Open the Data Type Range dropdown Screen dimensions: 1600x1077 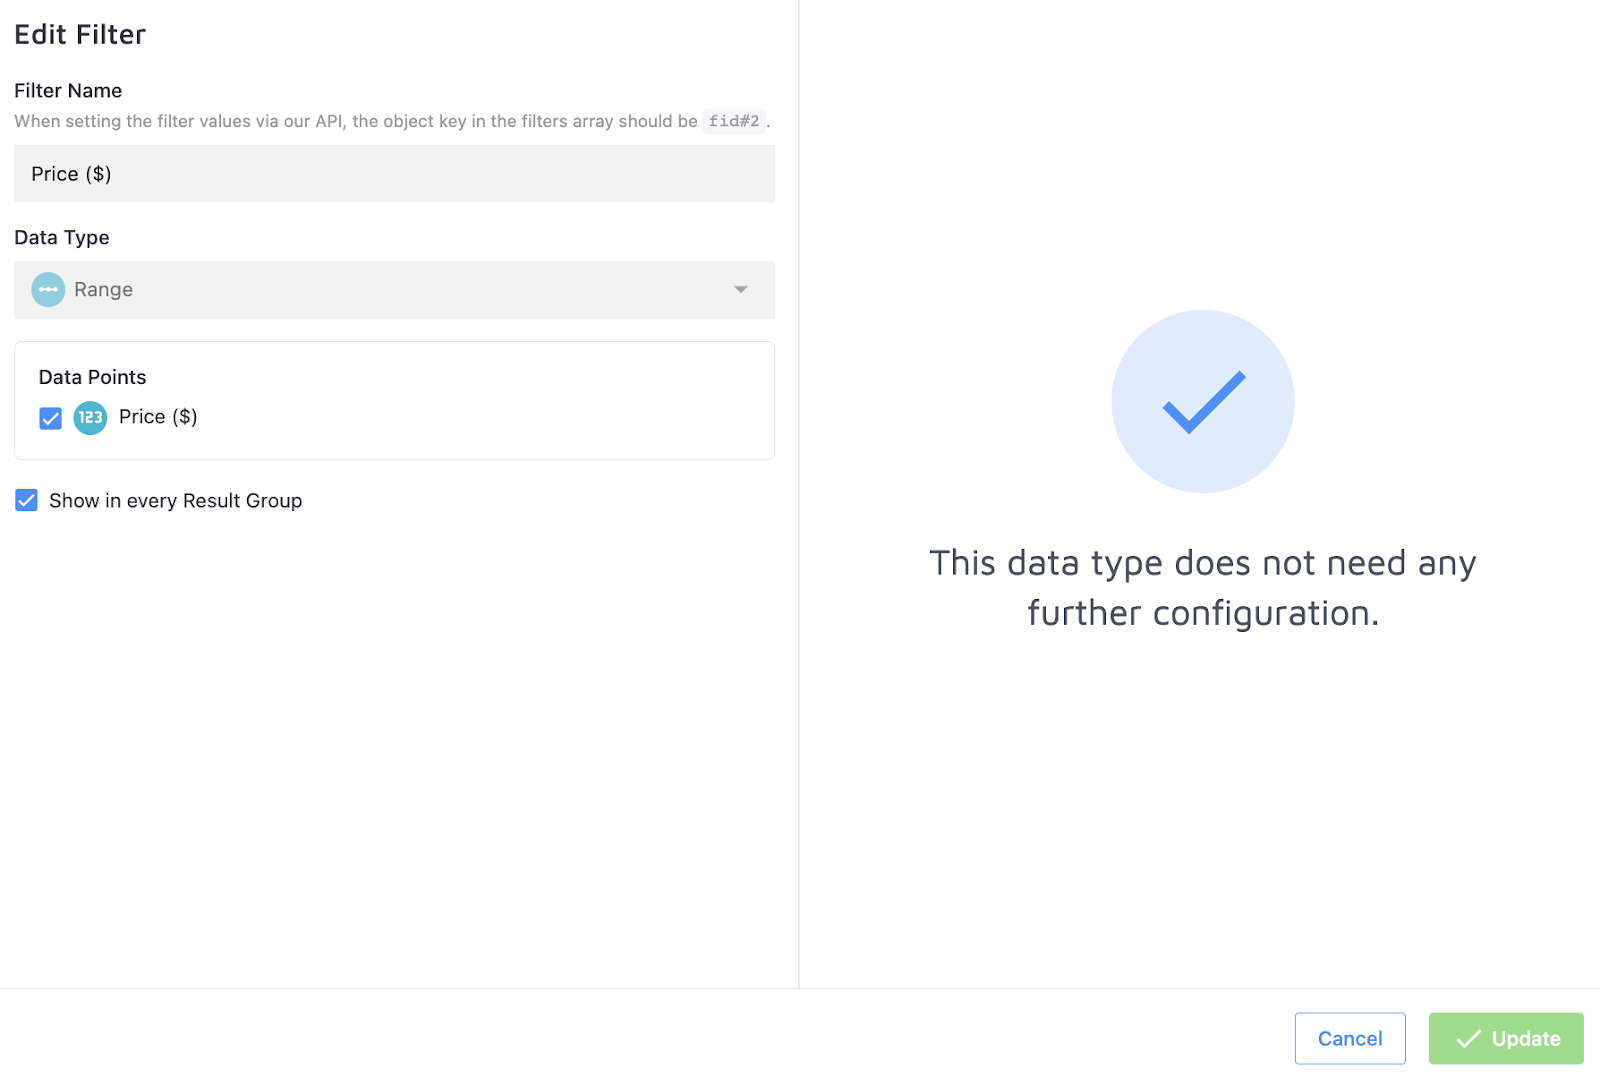[394, 290]
